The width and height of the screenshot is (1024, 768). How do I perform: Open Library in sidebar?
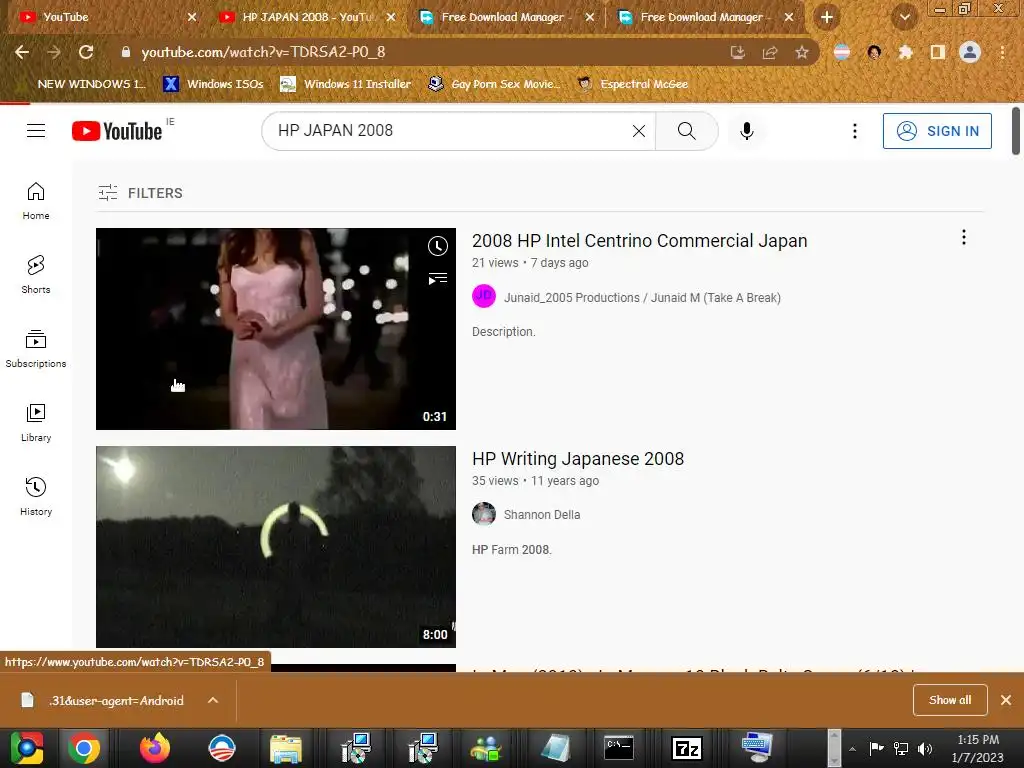36,423
